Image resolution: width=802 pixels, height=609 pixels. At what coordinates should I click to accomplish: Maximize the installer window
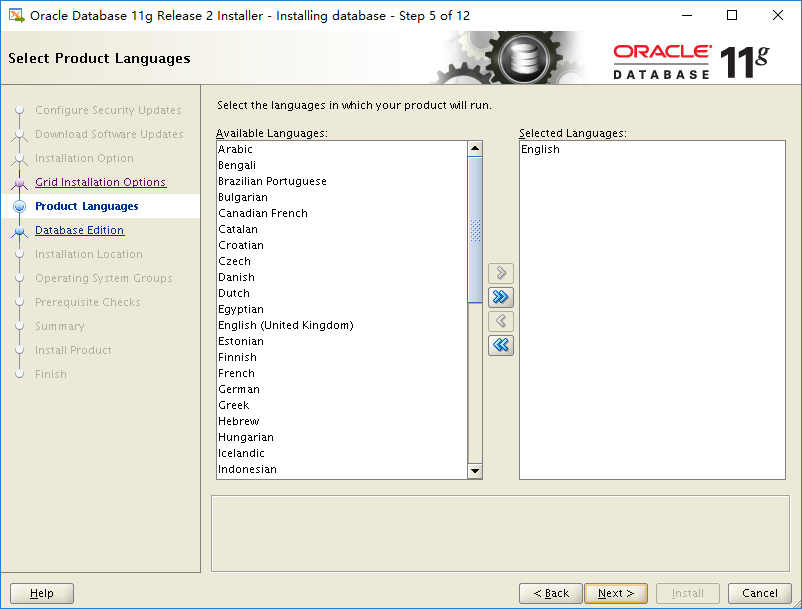pyautogui.click(x=732, y=15)
